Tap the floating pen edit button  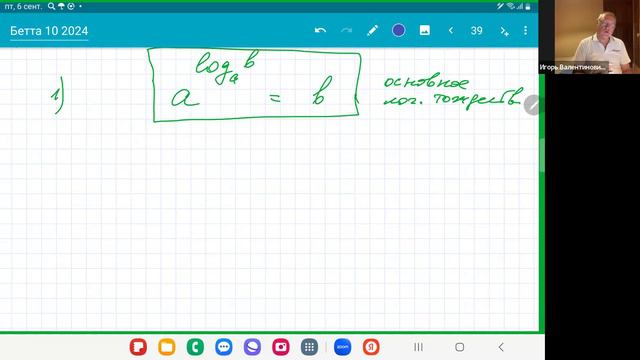tap(533, 105)
